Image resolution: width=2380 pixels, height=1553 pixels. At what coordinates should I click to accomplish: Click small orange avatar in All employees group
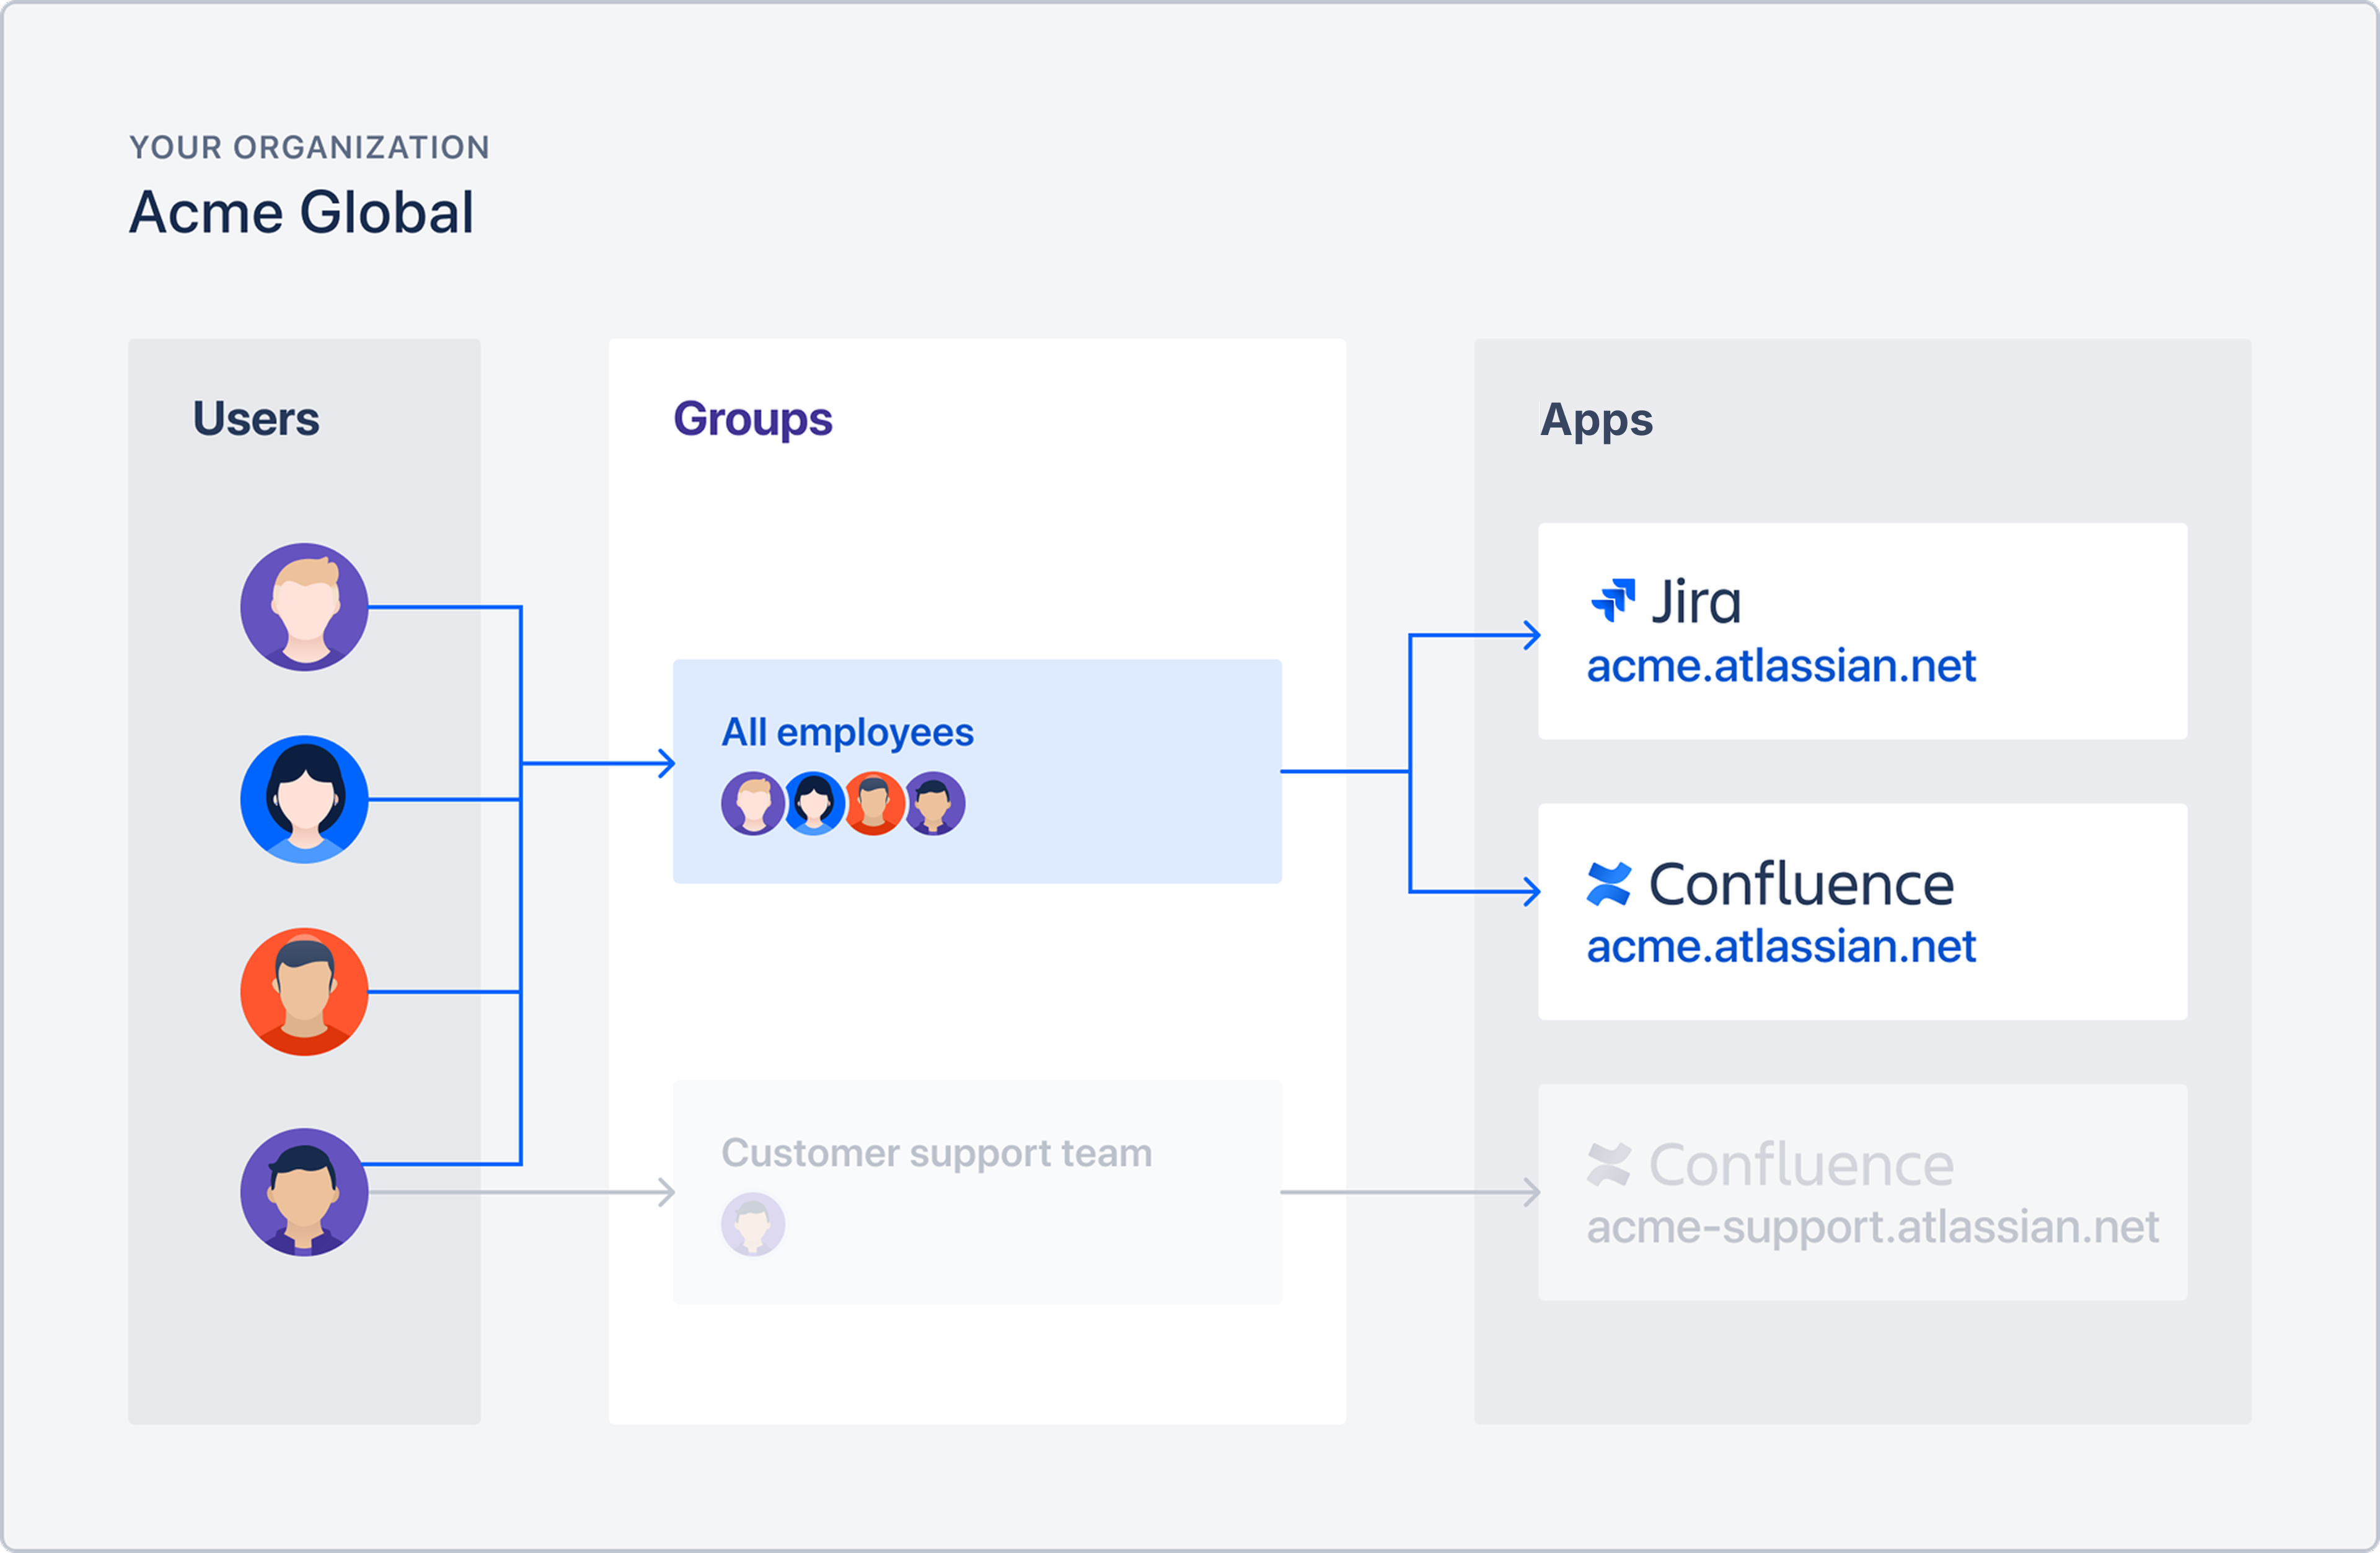pos(874,803)
